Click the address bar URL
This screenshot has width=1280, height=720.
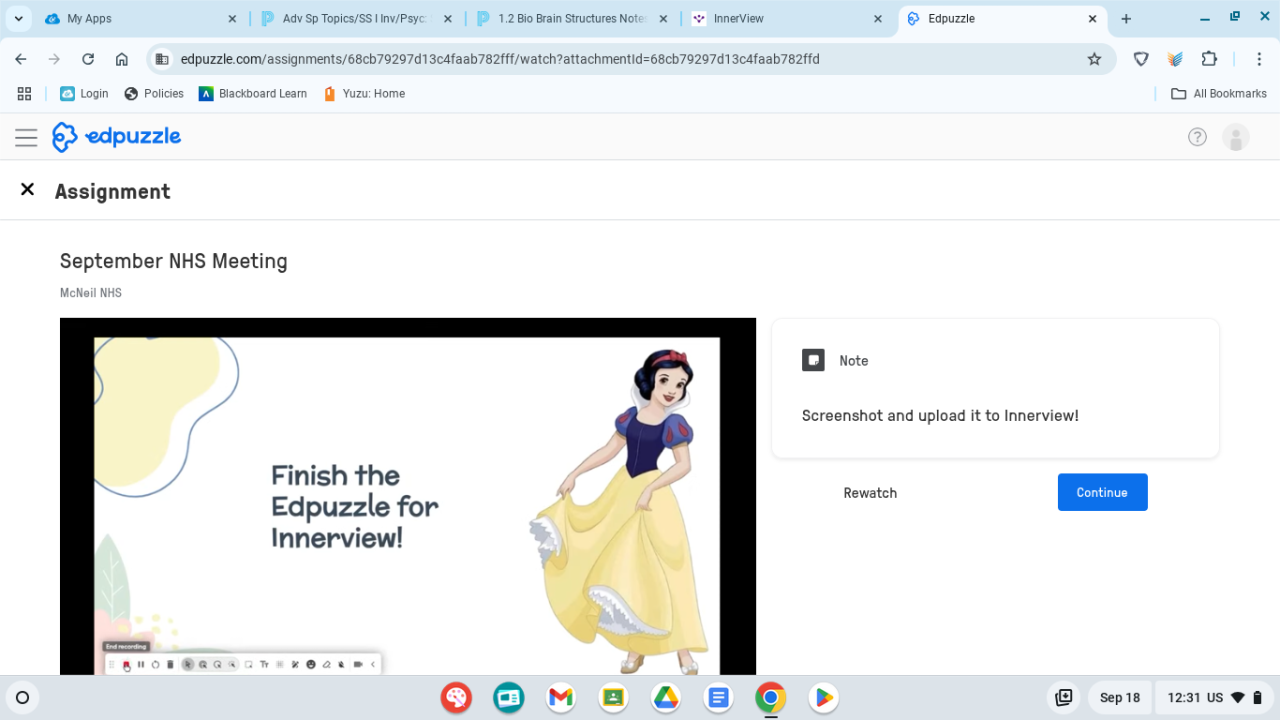click(500, 59)
